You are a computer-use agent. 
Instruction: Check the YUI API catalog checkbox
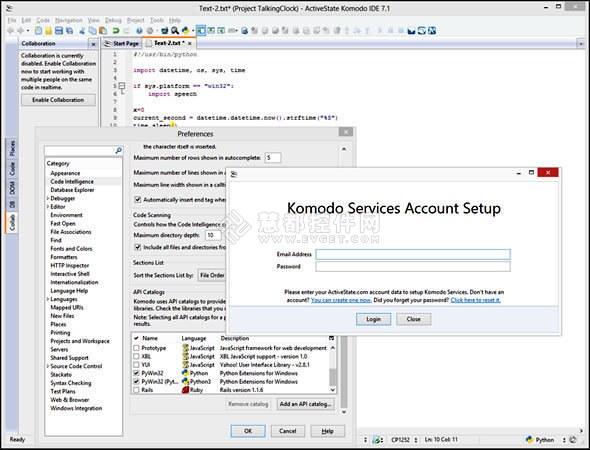[x=136, y=365]
